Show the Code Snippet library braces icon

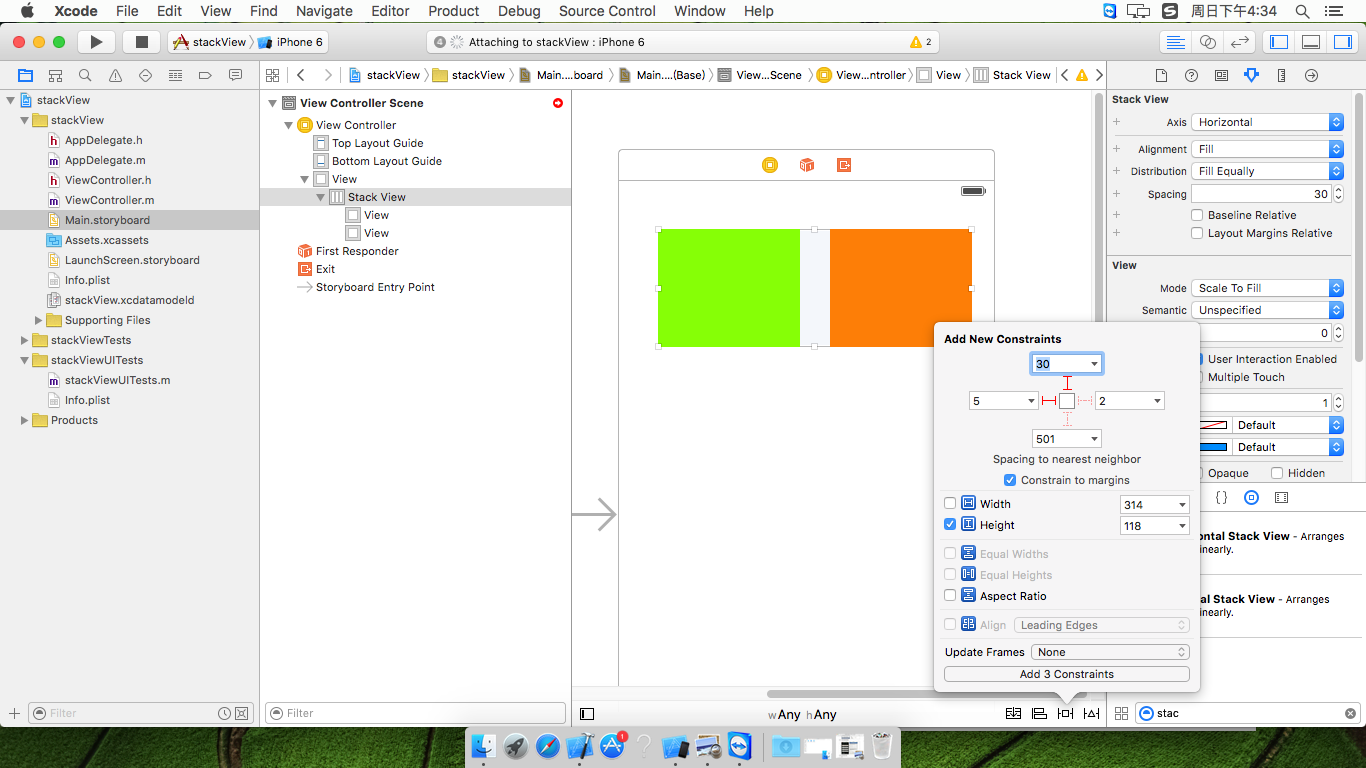1221,497
